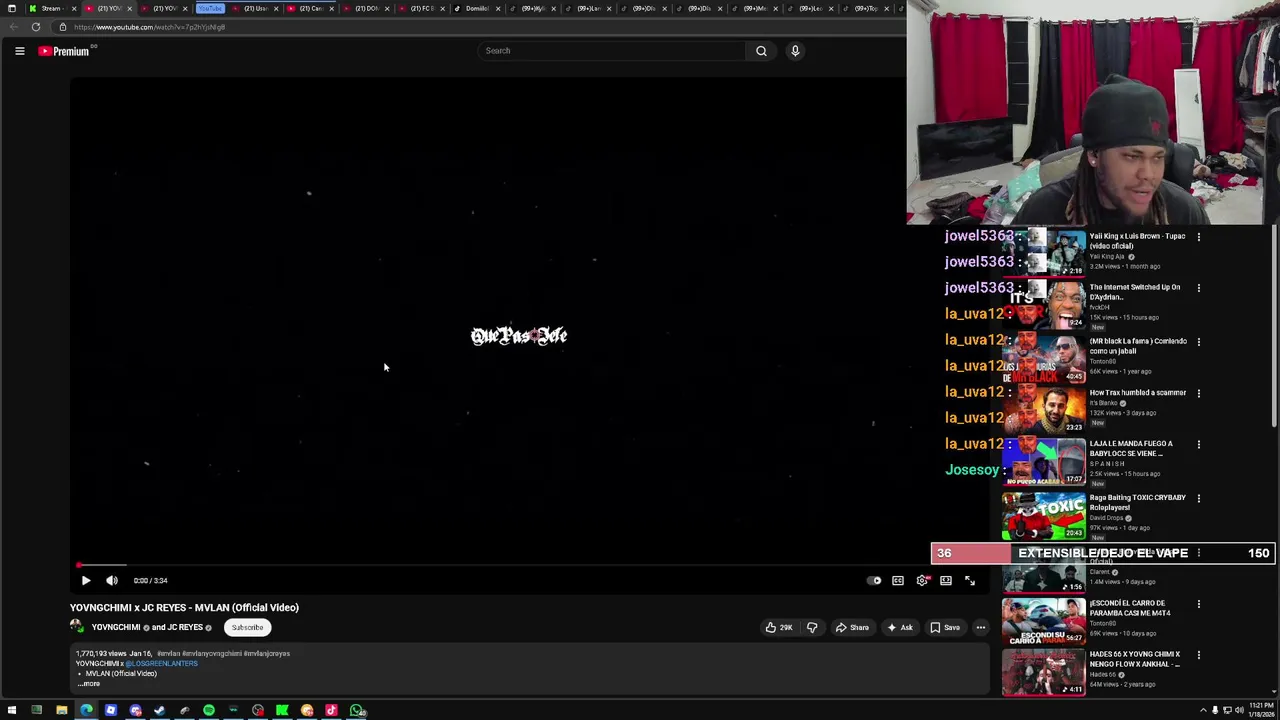Open TikTok from the taskbar
This screenshot has height=720, width=1280.
(x=331, y=711)
